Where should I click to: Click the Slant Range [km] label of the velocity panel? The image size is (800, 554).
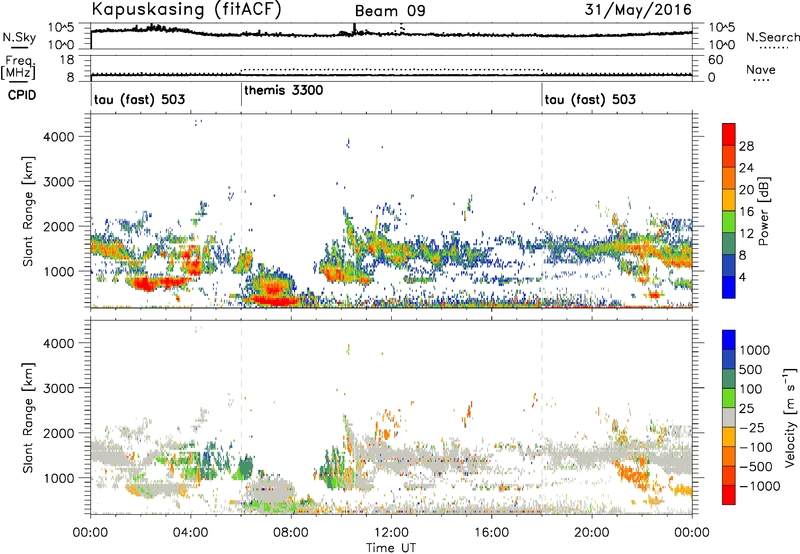click(29, 418)
